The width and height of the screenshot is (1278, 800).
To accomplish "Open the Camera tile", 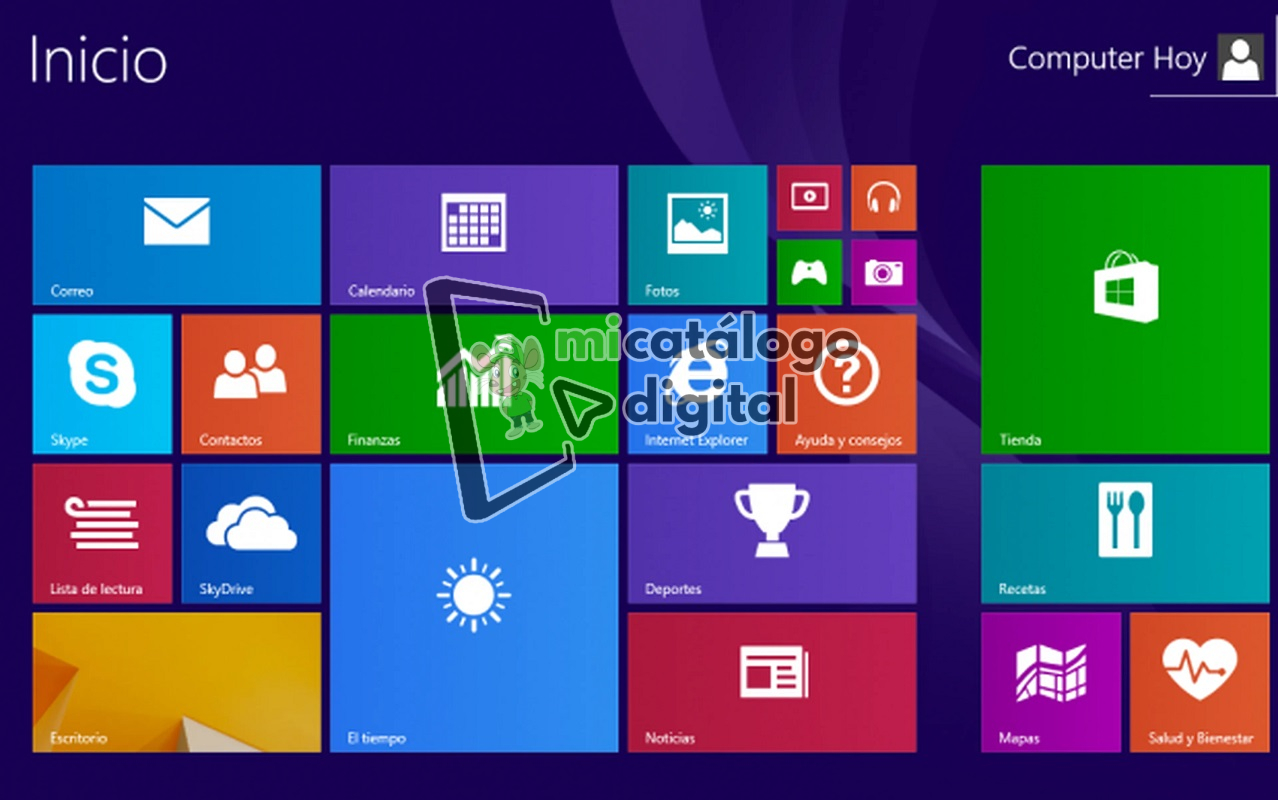I will coord(884,272).
